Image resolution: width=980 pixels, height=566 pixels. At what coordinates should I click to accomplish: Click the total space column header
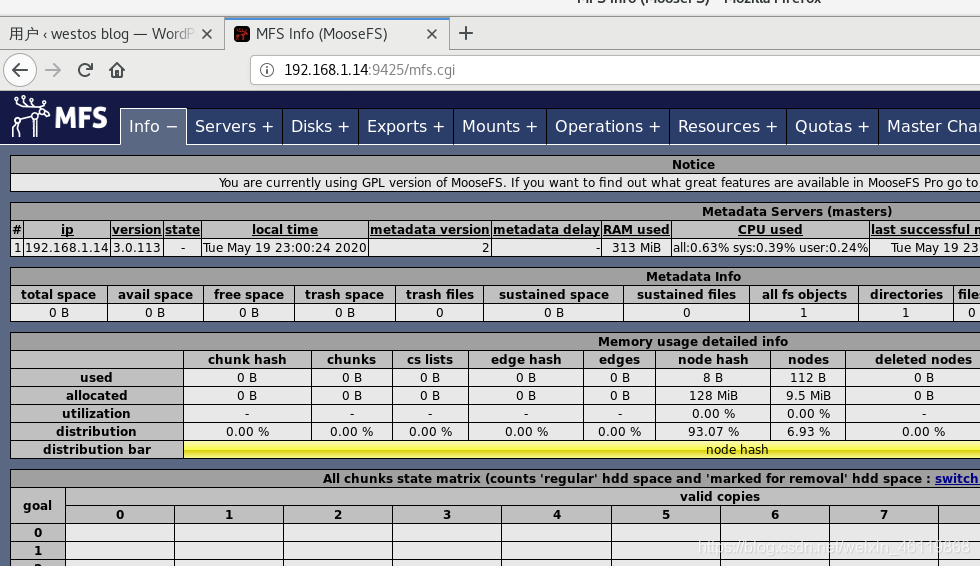[59, 294]
